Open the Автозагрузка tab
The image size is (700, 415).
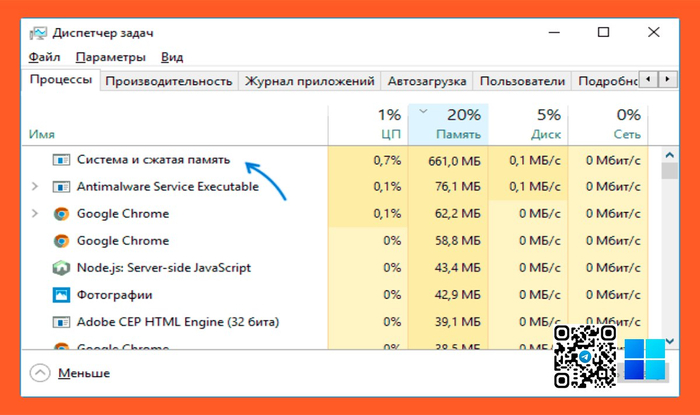pos(427,81)
